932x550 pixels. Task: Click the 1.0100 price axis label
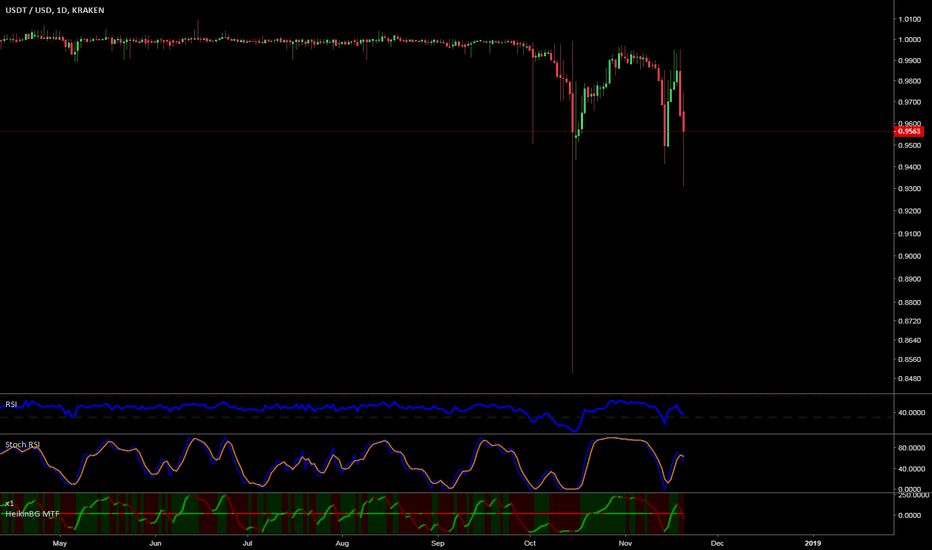(910, 20)
